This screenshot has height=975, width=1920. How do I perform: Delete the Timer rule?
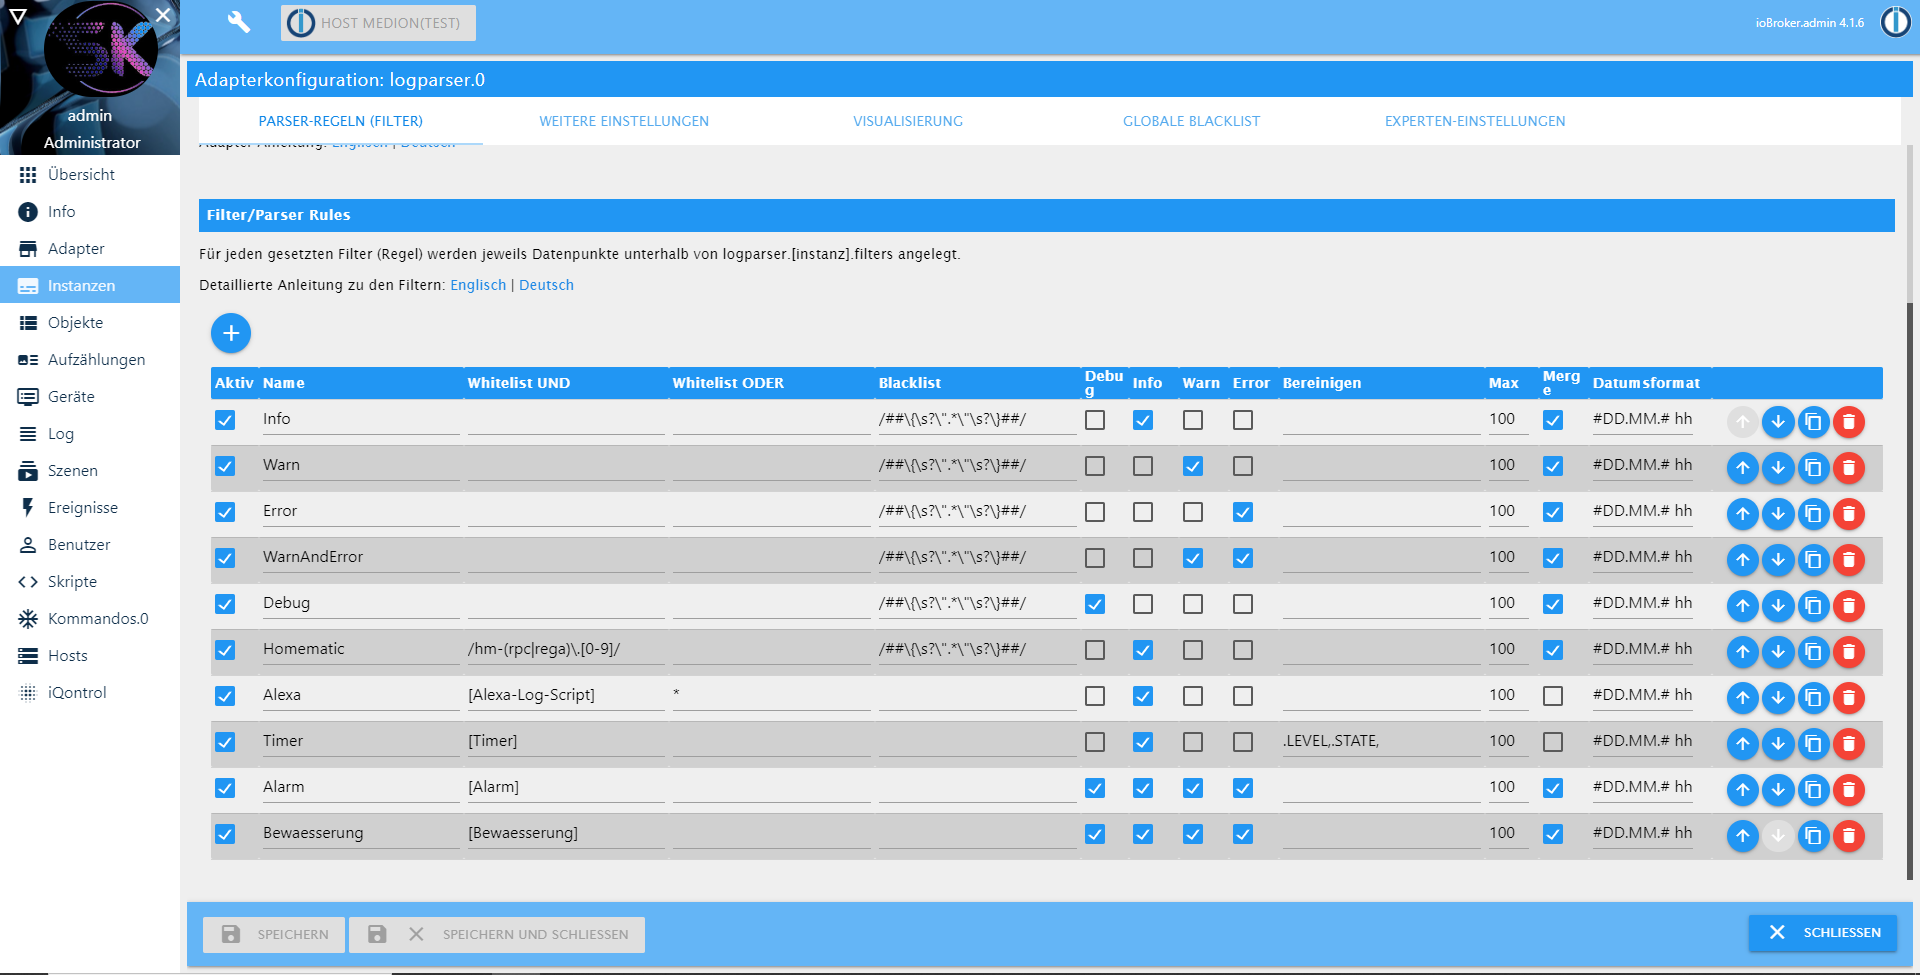click(1849, 744)
